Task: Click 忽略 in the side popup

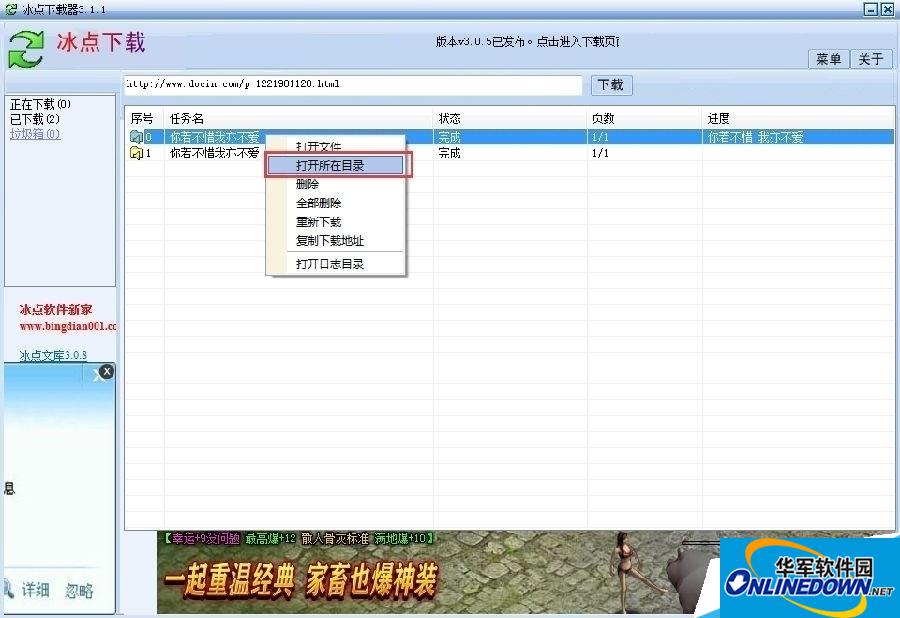Action: coord(79,590)
